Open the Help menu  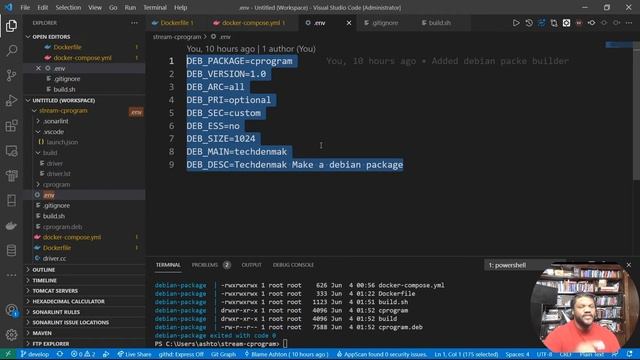pyautogui.click(x=180, y=7)
